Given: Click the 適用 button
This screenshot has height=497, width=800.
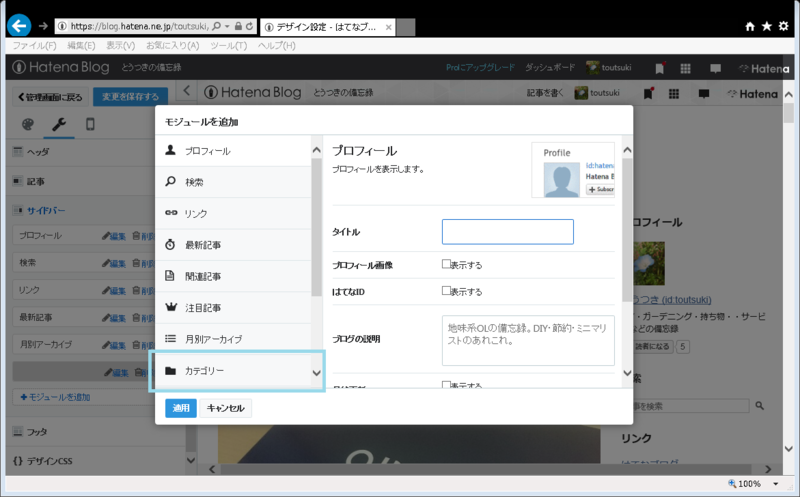Looking at the screenshot, I should pos(181,408).
